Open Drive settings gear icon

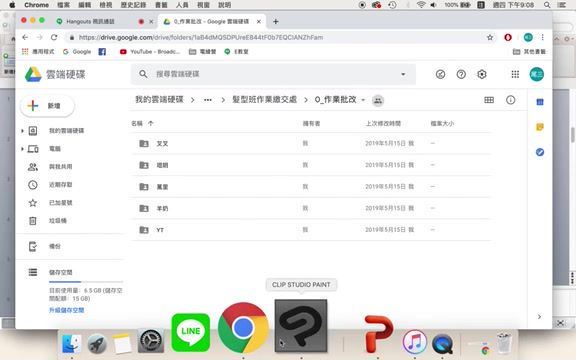[x=482, y=75]
